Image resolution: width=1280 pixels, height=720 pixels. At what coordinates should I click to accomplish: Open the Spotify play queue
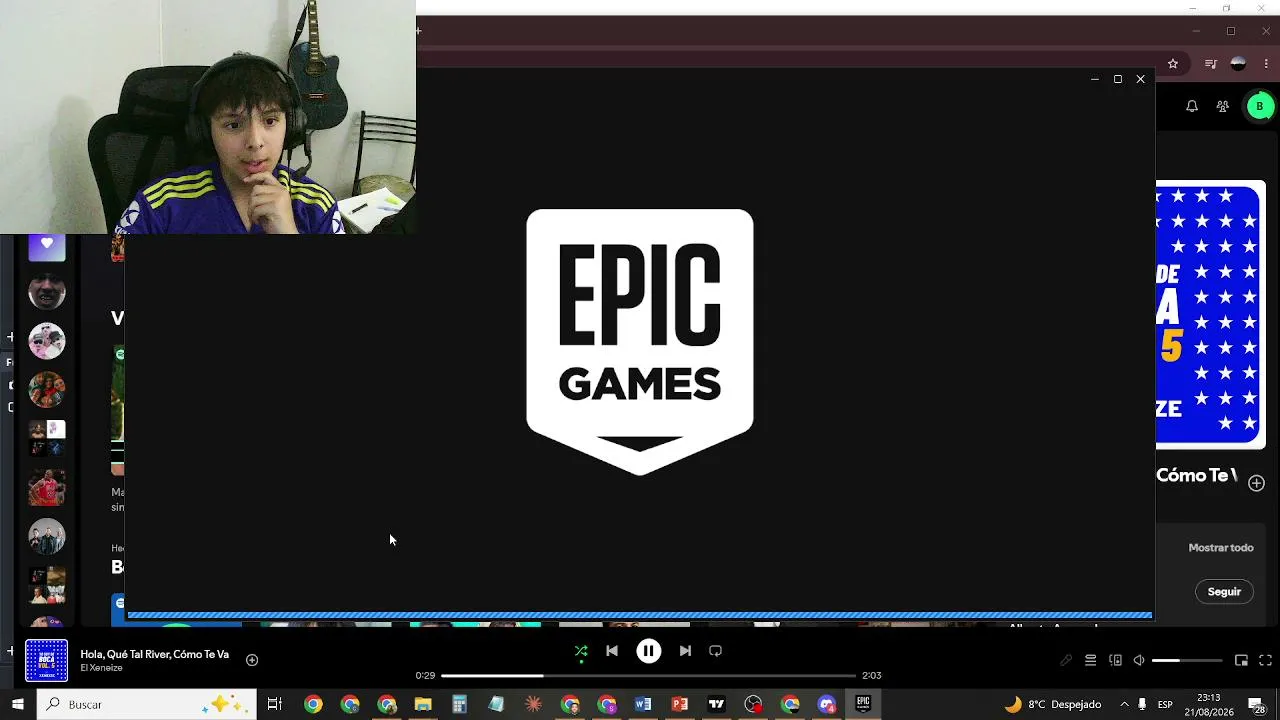pos(1091,661)
